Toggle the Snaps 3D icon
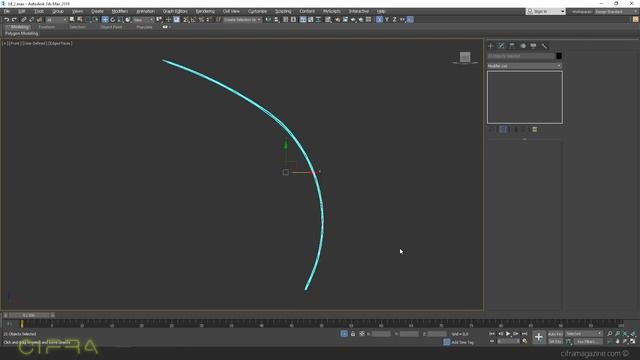 [186, 20]
